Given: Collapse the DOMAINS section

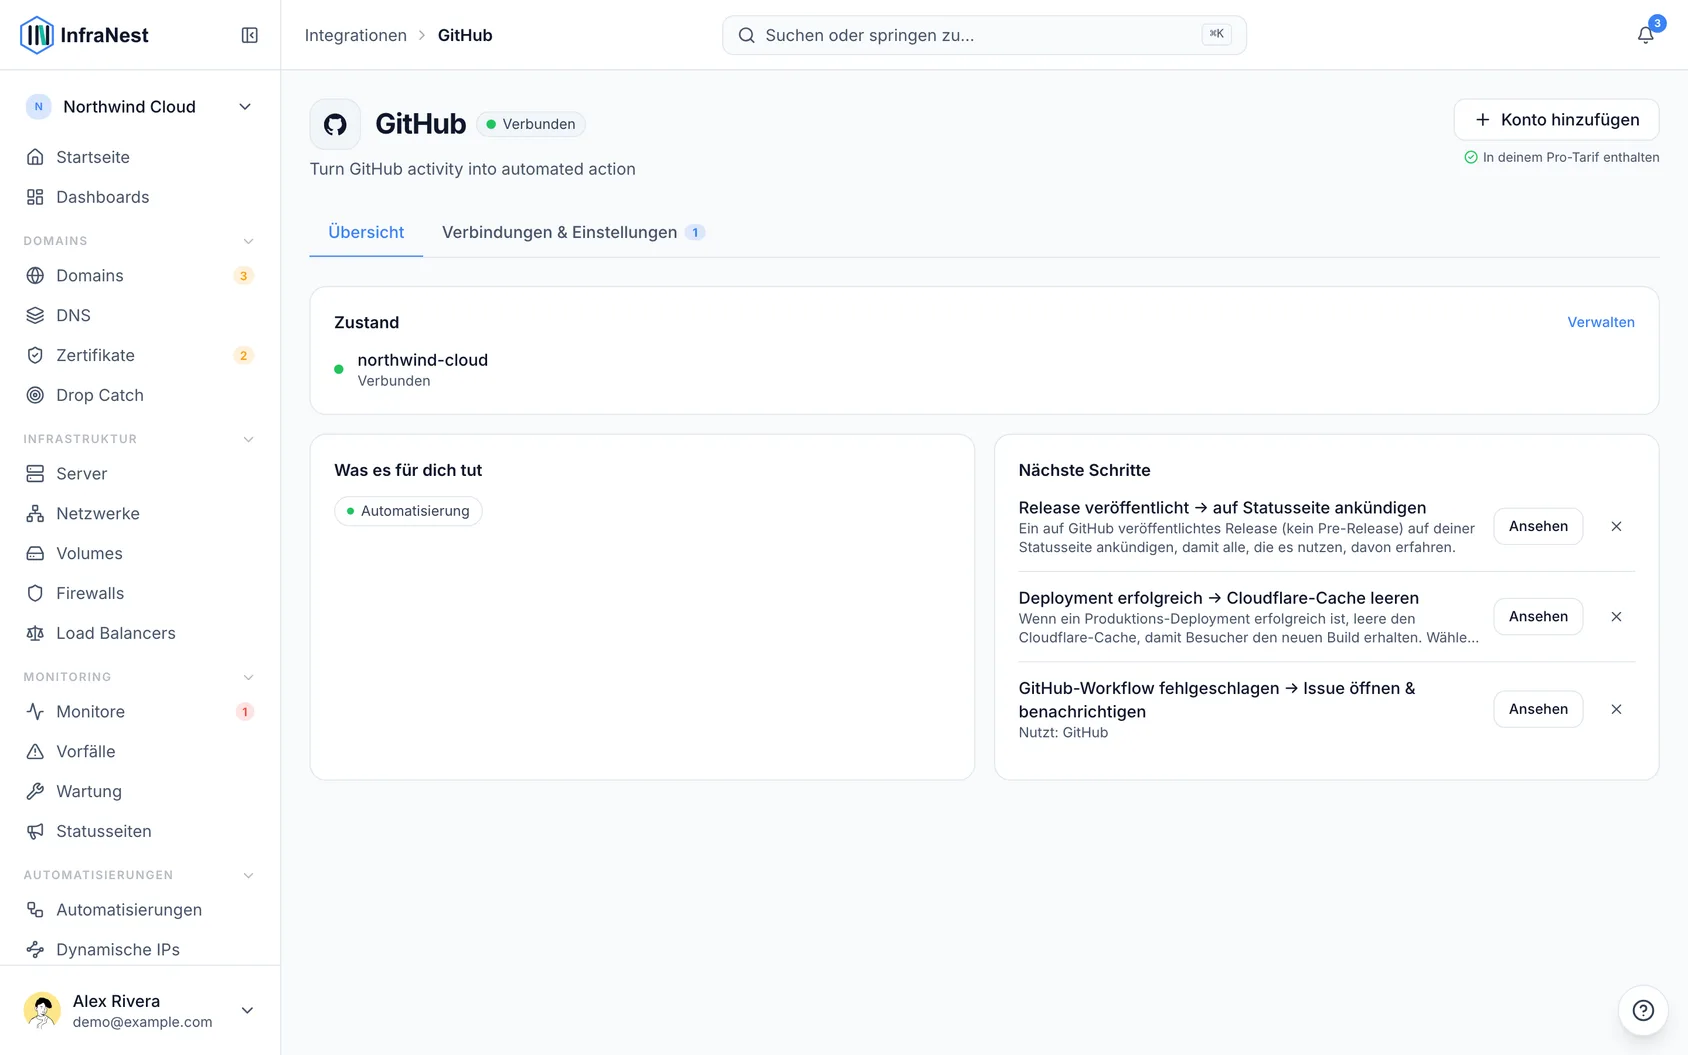Looking at the screenshot, I should click(x=249, y=241).
